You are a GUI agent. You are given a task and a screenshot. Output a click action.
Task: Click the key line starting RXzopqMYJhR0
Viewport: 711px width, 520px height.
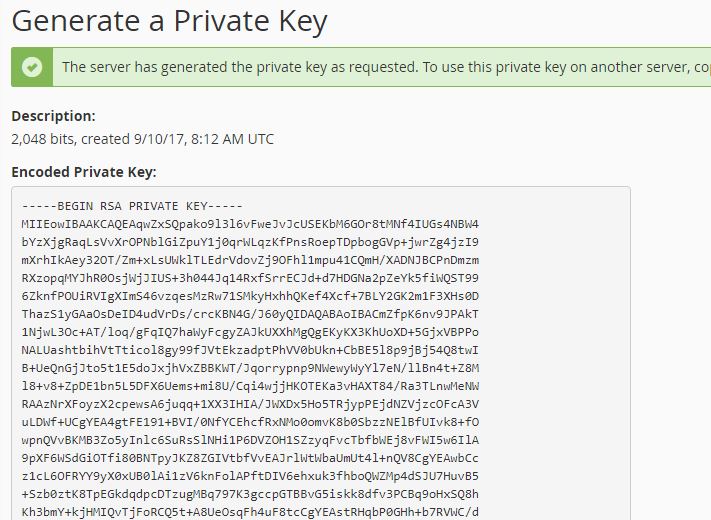[x=250, y=278]
